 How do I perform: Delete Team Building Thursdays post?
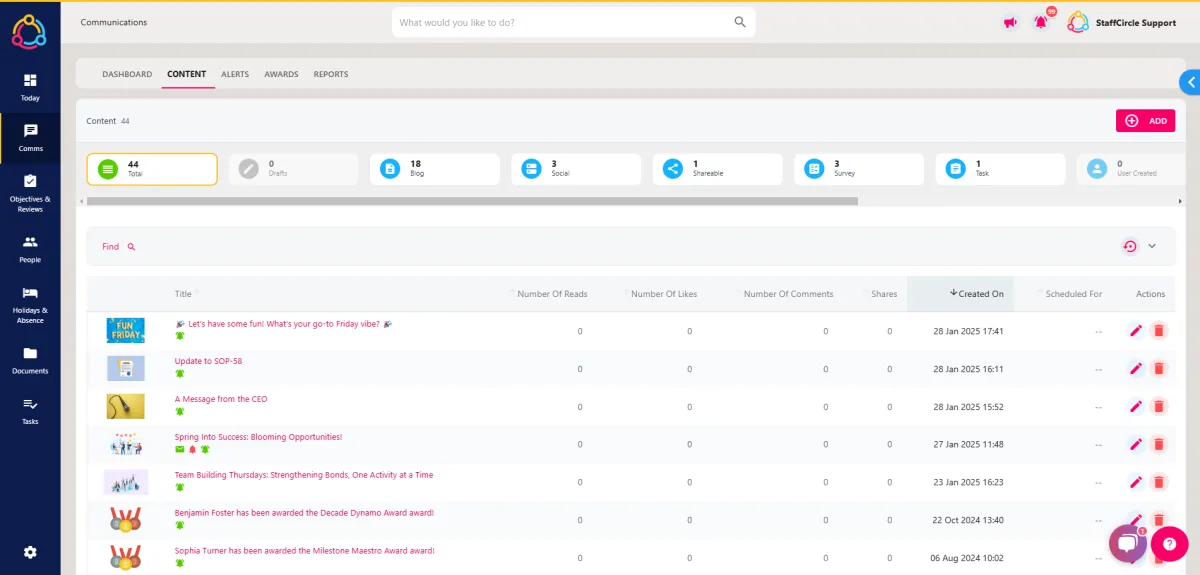[1159, 482]
